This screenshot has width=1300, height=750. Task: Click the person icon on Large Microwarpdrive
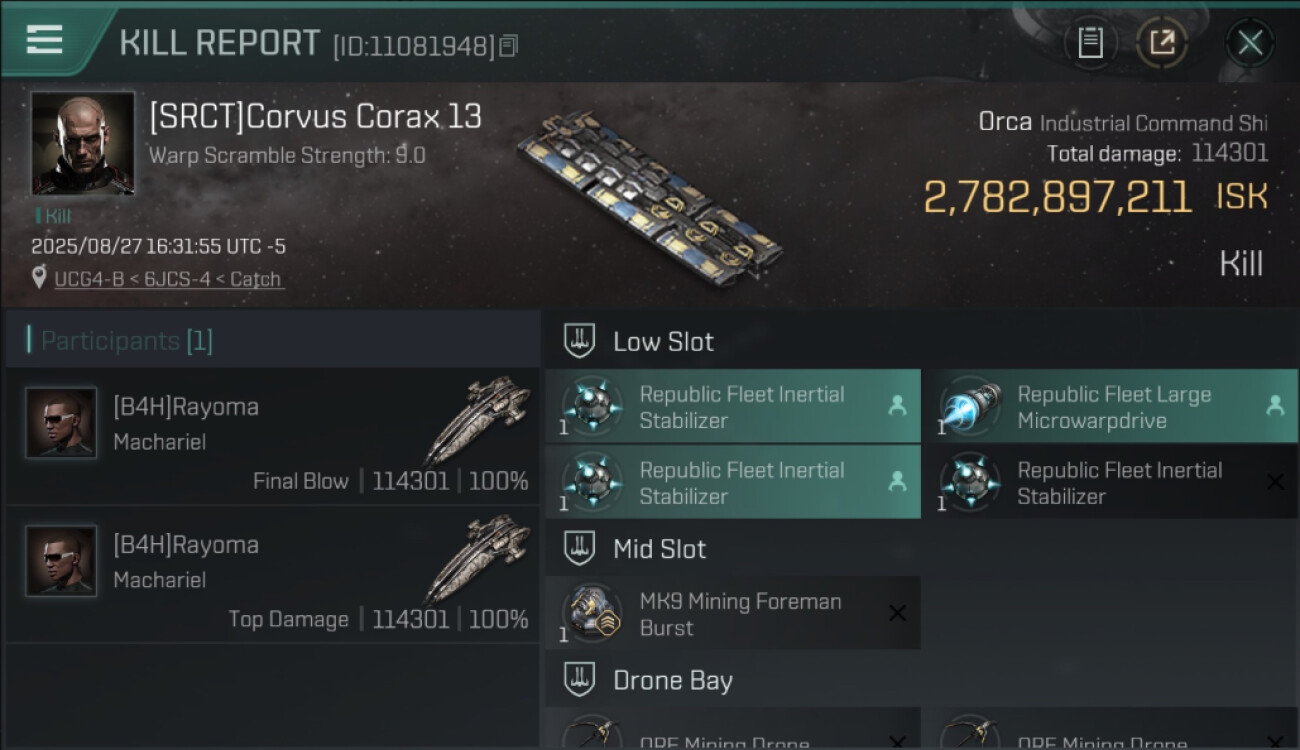1275,405
